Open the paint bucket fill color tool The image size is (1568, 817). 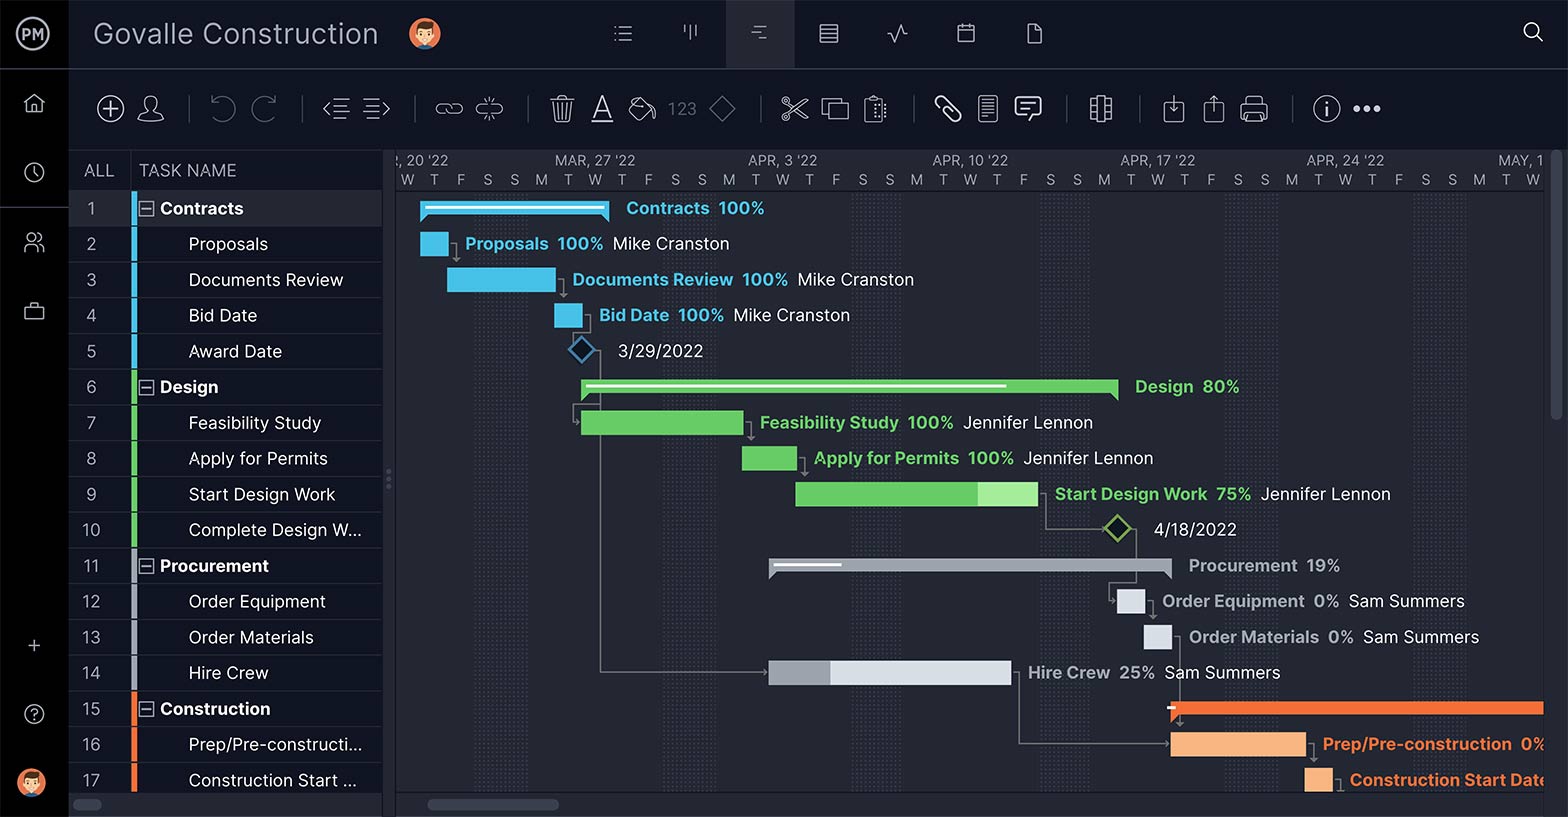click(641, 109)
